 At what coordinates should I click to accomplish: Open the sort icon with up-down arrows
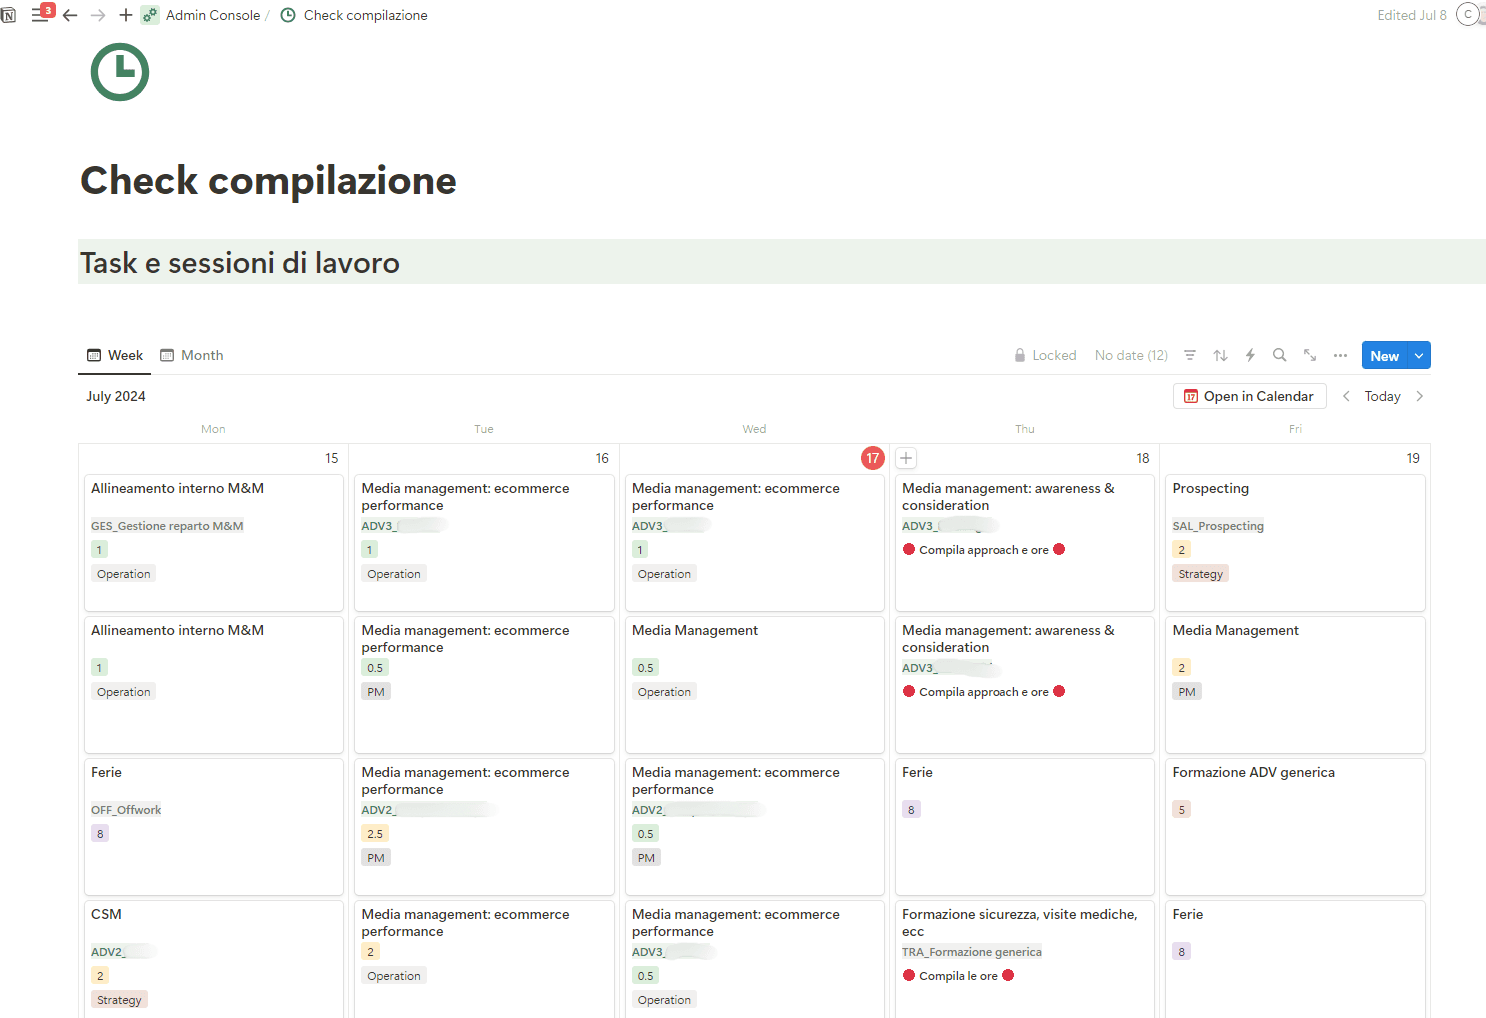1220,355
